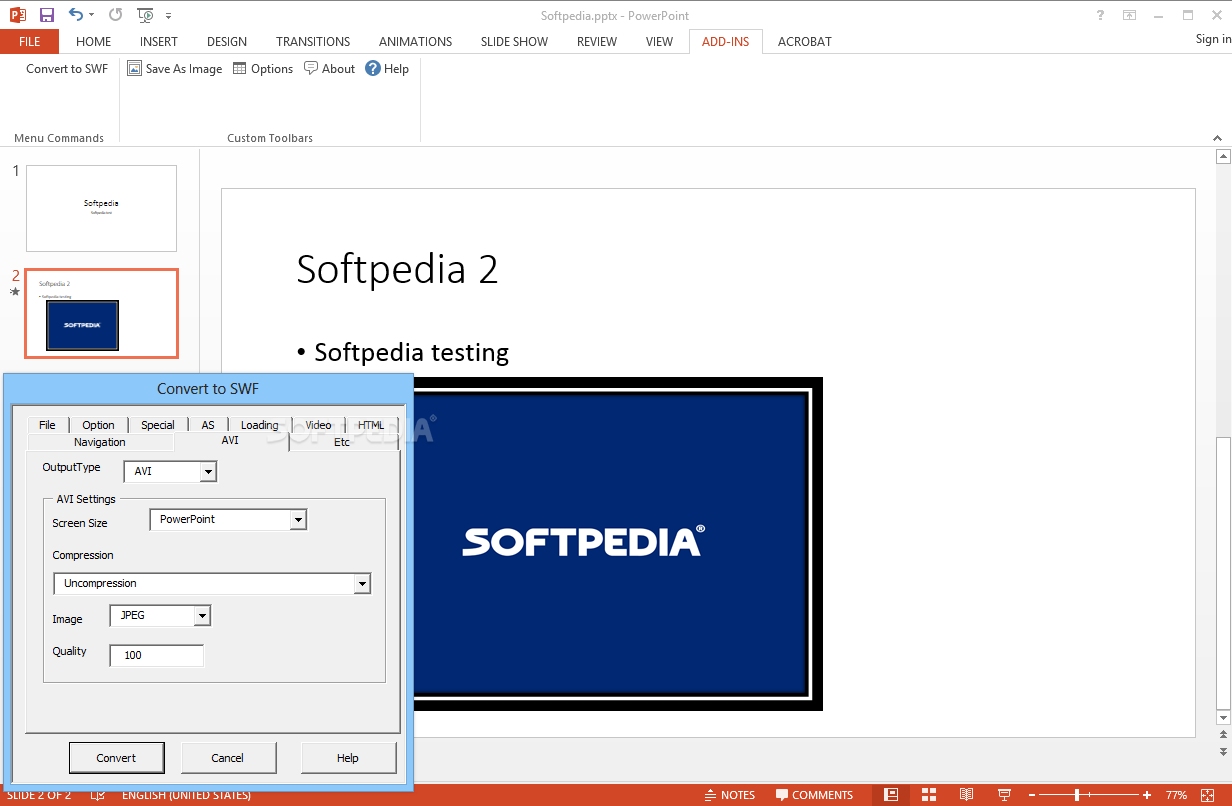Click the Save icon in quick access toolbar
Image resolution: width=1232 pixels, height=806 pixels.
47,15
